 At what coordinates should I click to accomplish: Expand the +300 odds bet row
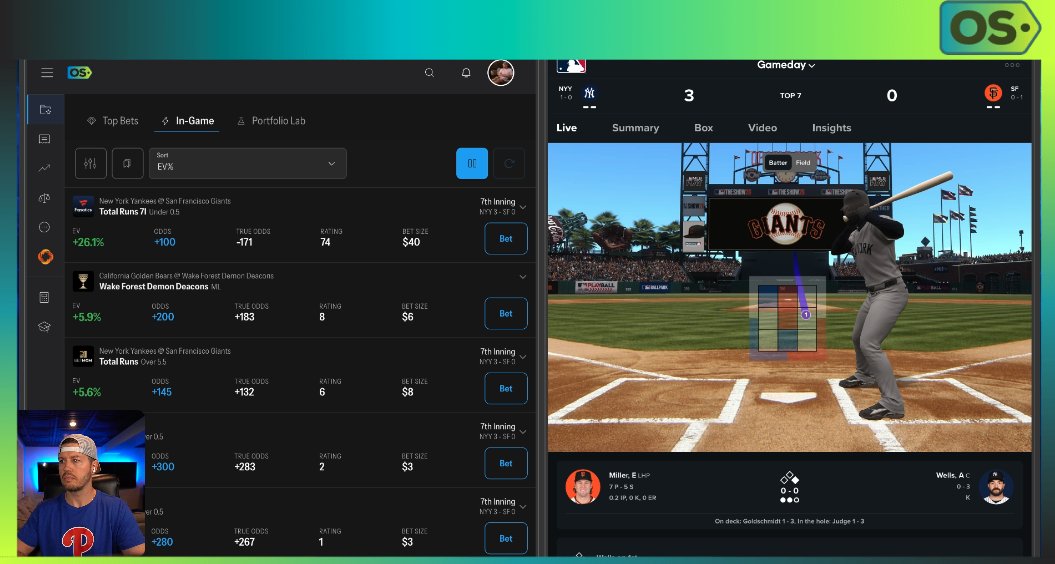click(x=523, y=431)
